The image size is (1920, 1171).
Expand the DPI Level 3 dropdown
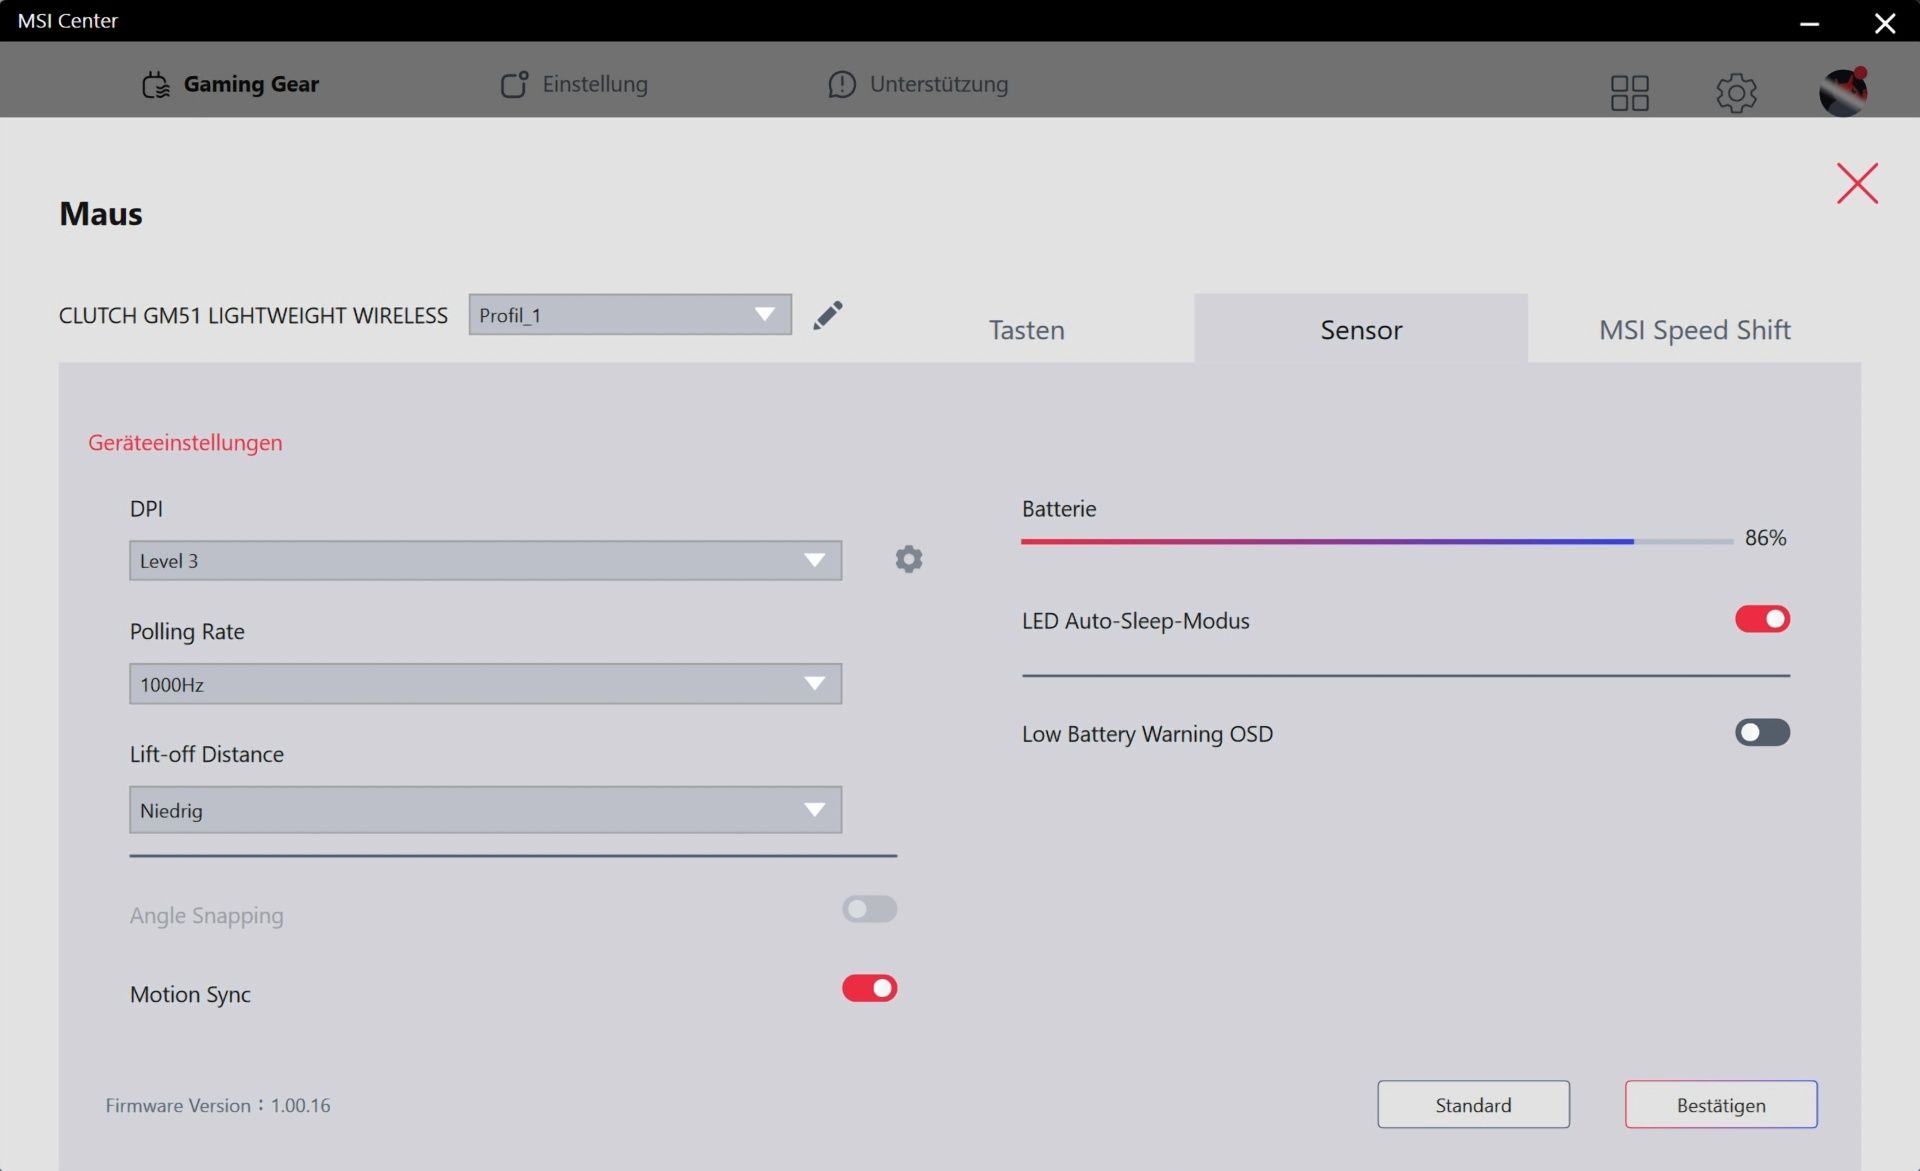(x=485, y=560)
